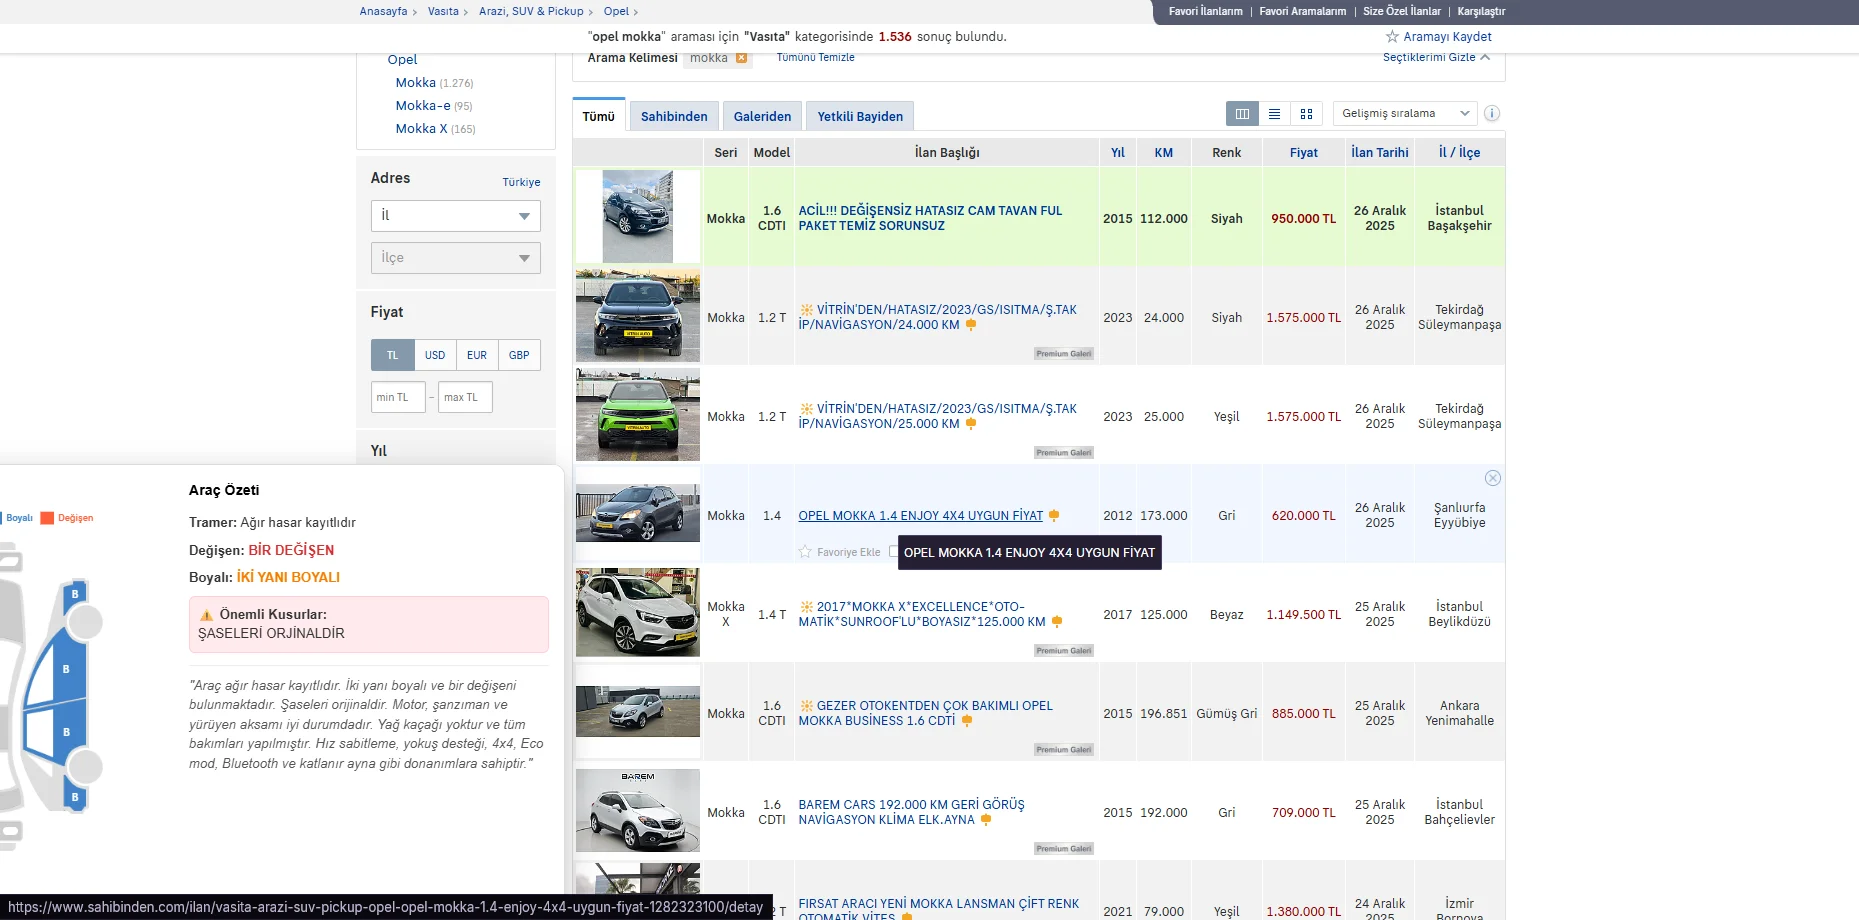This screenshot has height=920, width=1859.
Task: Click the Favoriye Ekle star icon
Action: click(805, 552)
